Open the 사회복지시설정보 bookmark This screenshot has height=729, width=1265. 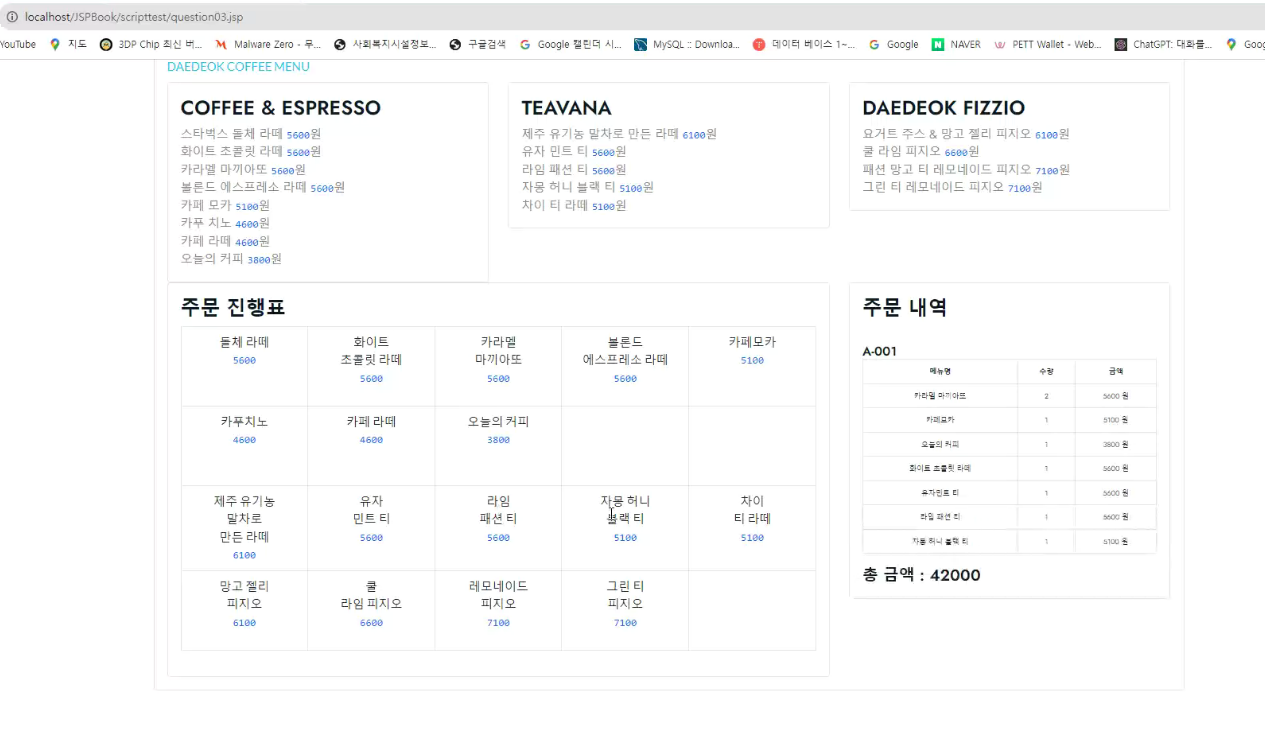click(385, 44)
